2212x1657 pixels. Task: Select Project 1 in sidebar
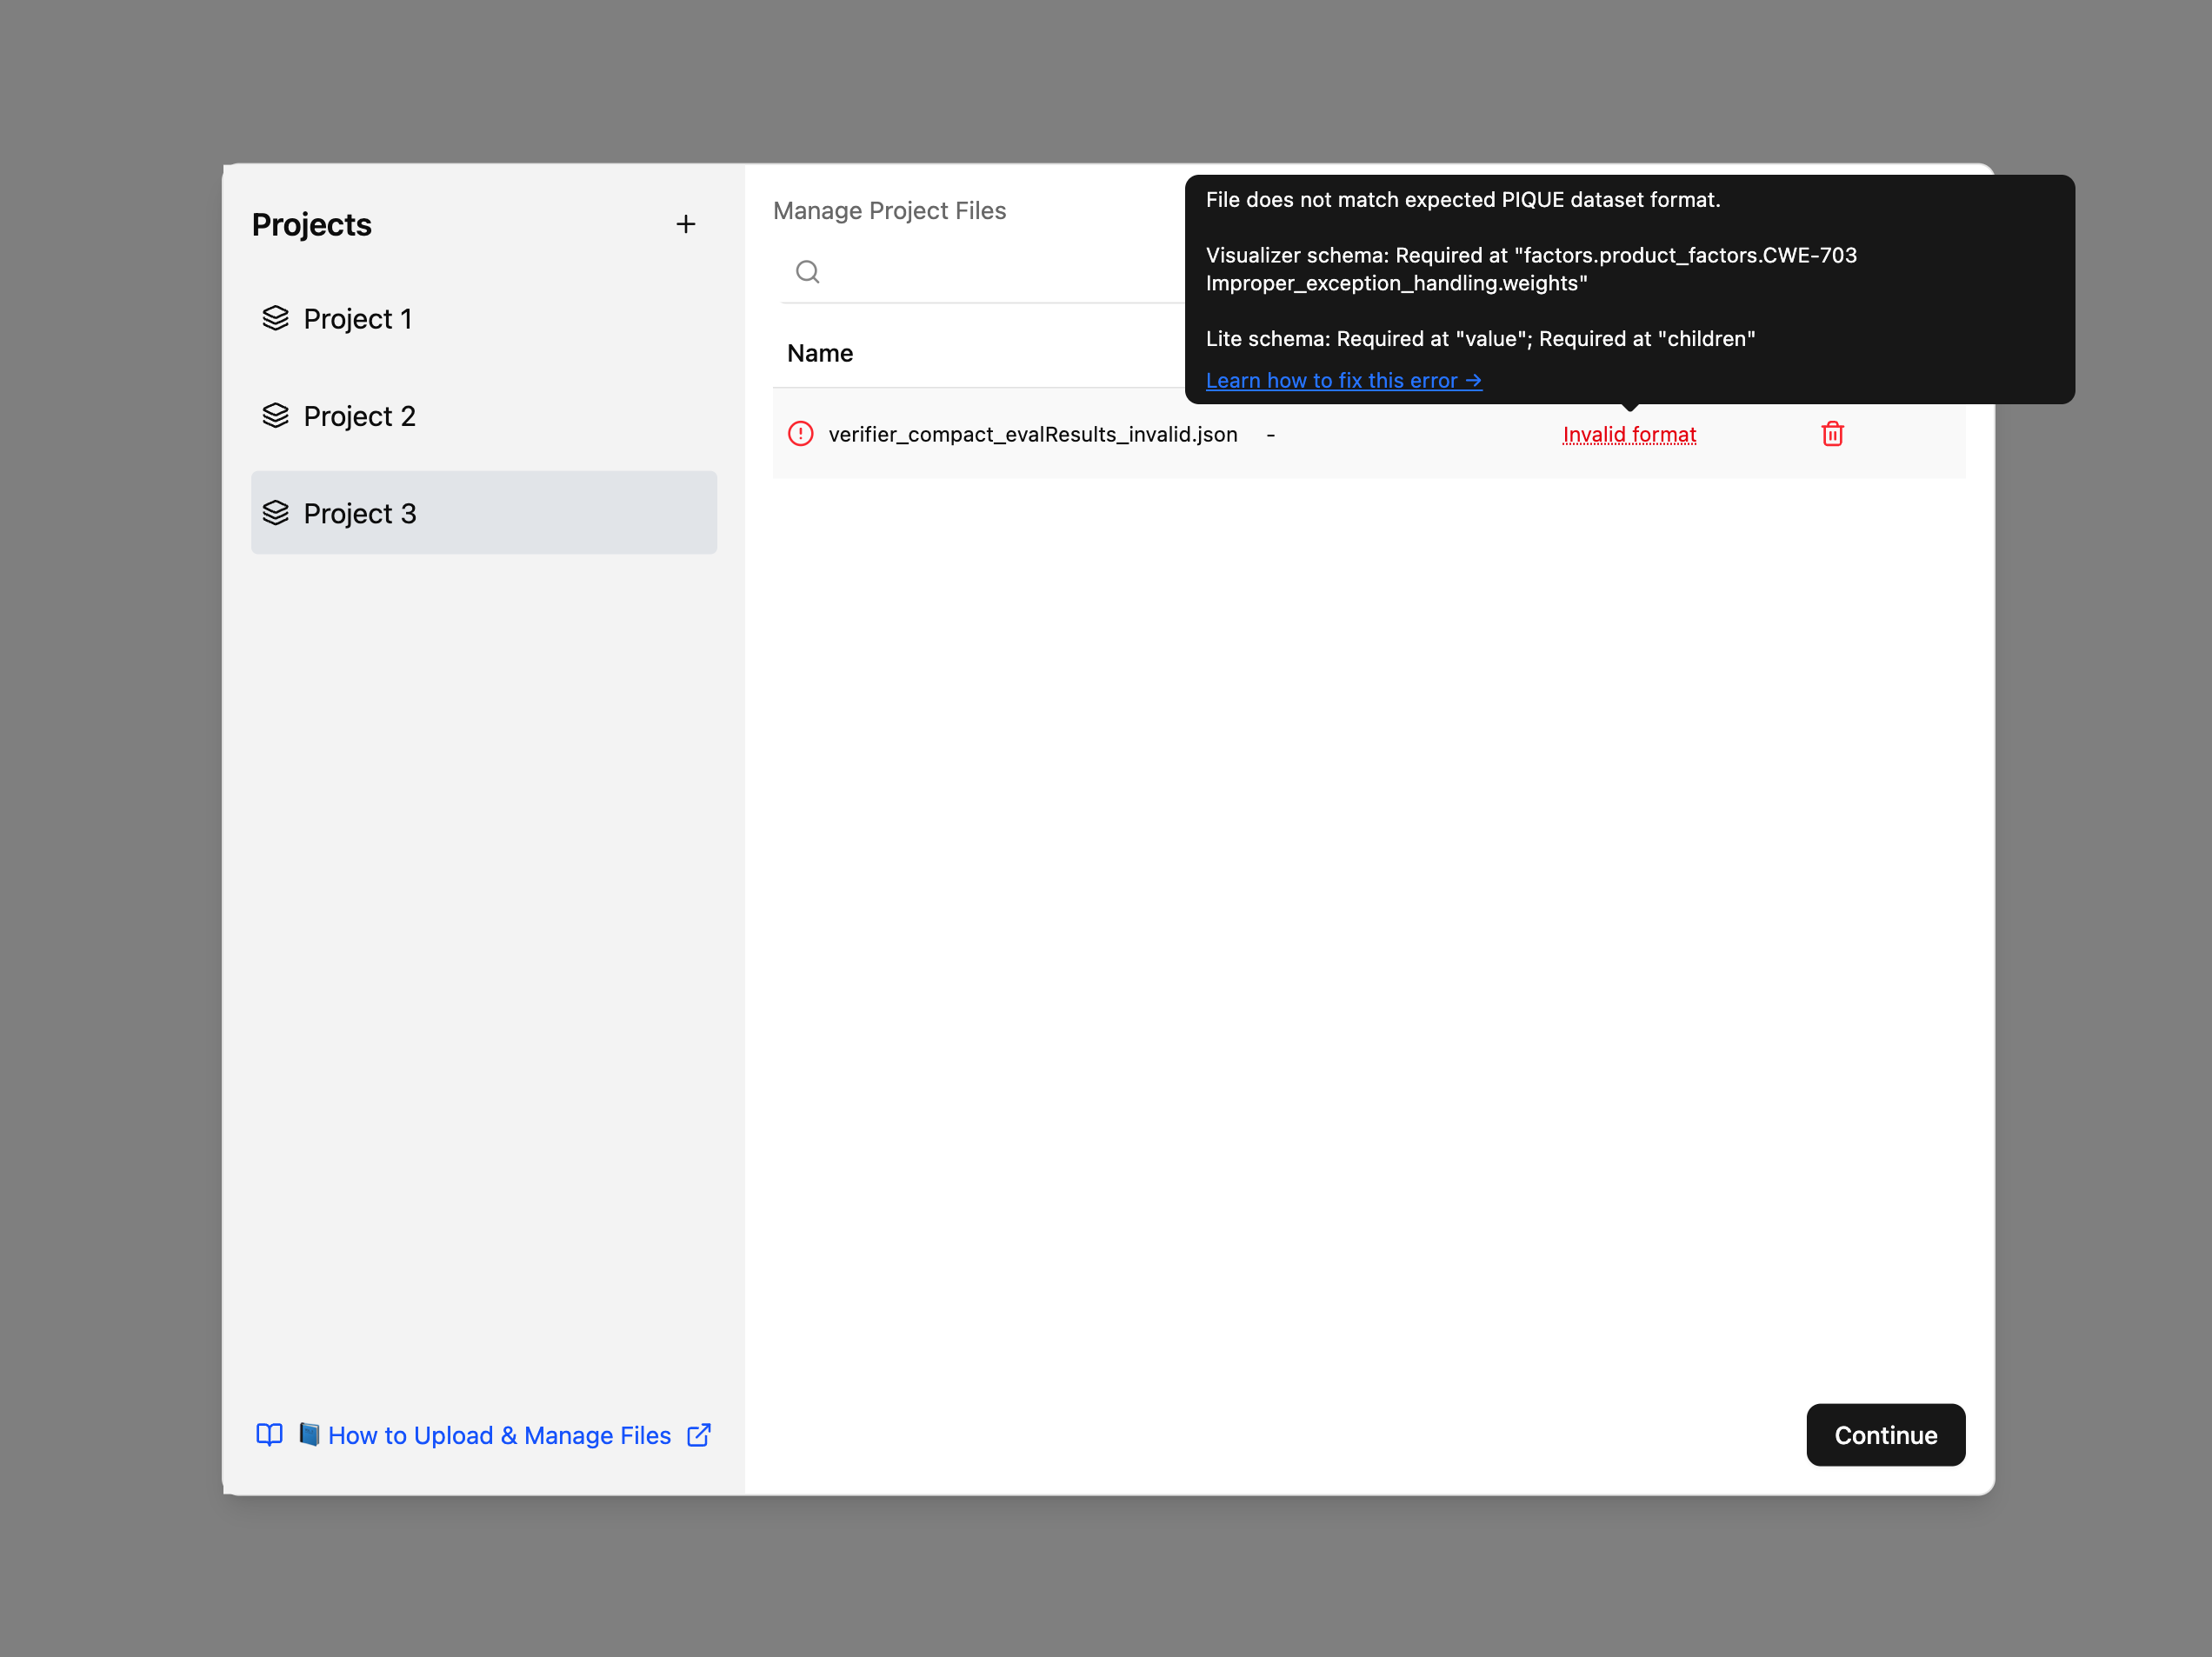point(357,319)
